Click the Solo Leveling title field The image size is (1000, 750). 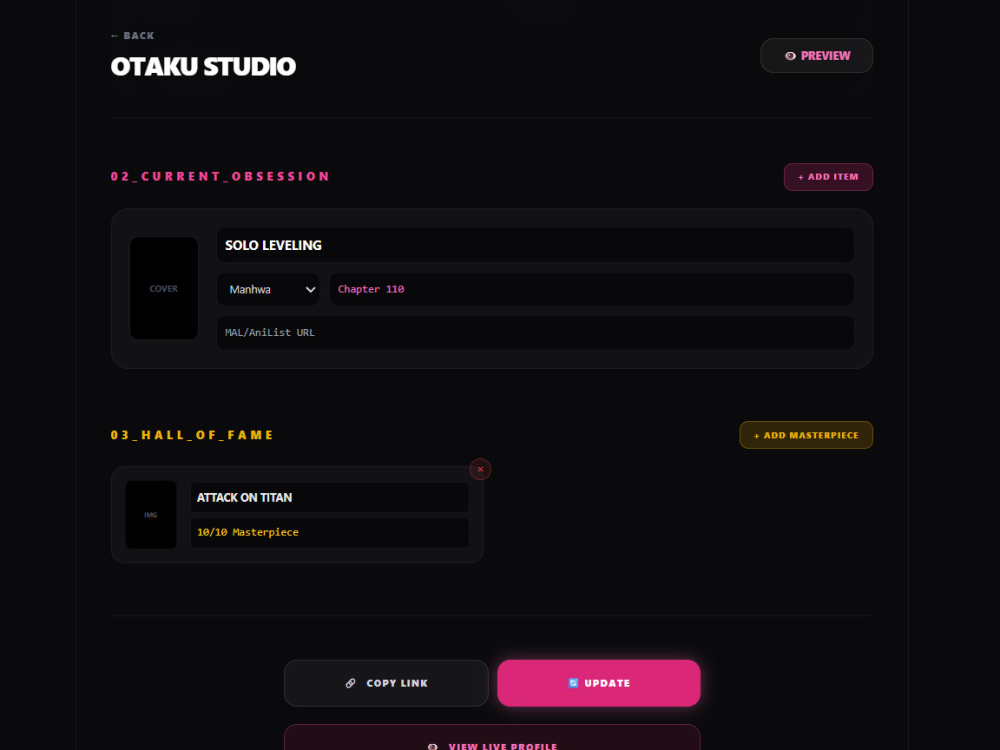pyautogui.click(x=535, y=245)
